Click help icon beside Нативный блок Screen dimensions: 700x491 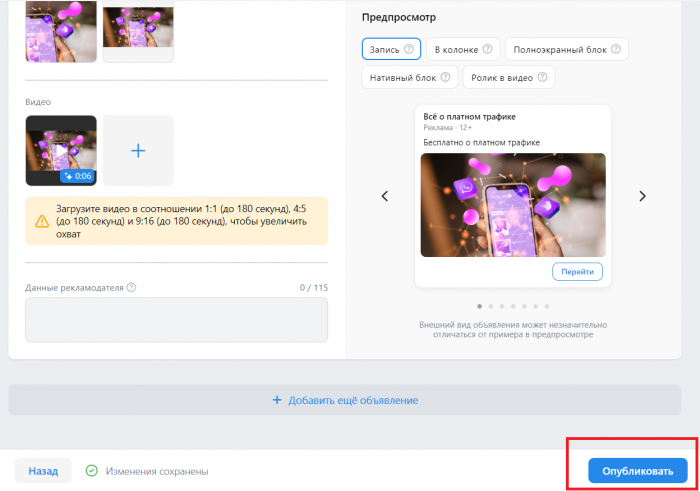pyautogui.click(x=446, y=77)
